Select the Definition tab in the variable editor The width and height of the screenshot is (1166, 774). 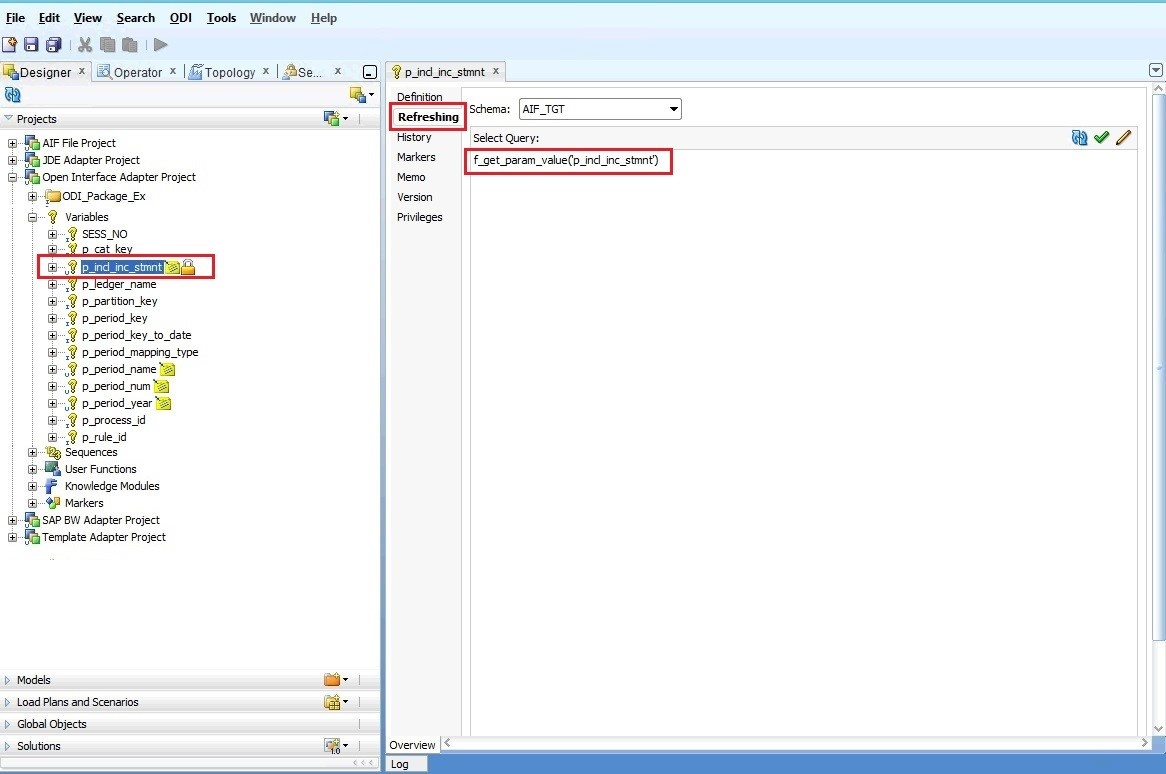[419, 97]
